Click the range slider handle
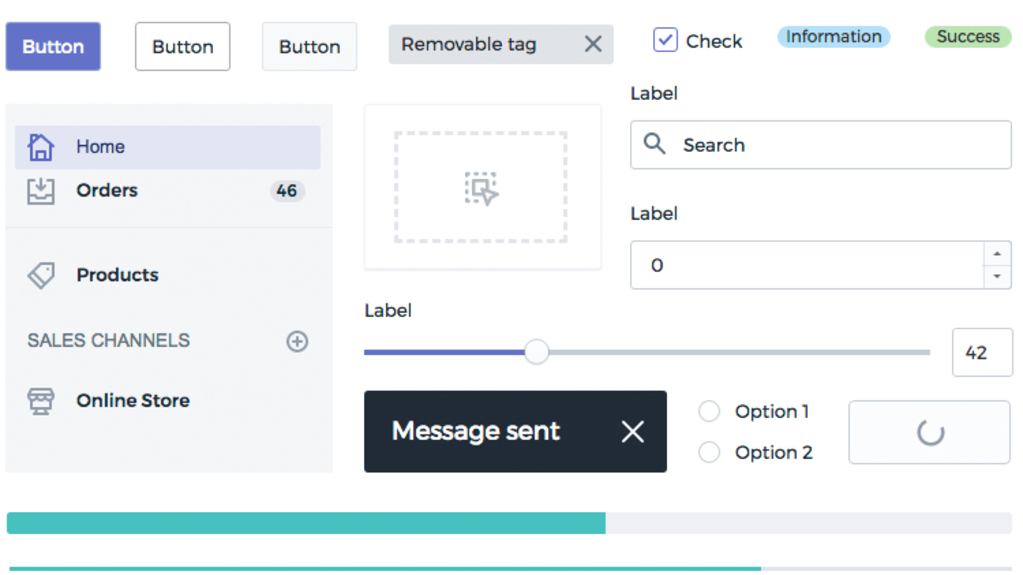 coord(536,352)
